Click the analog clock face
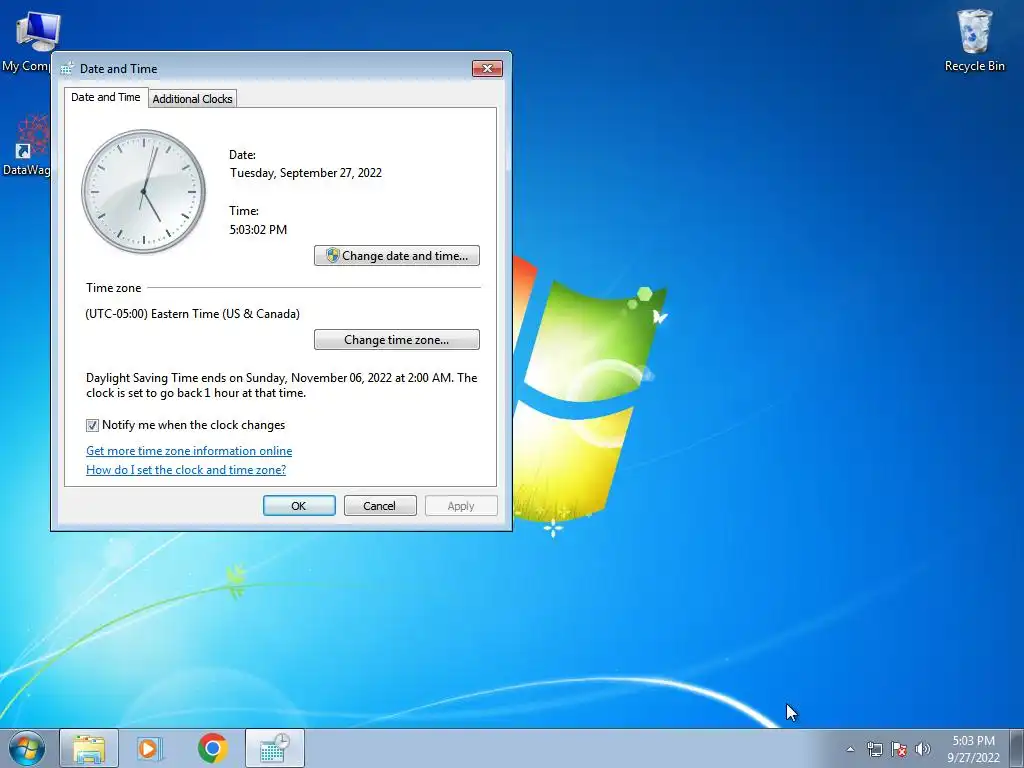This screenshot has width=1024, height=768. coord(144,191)
